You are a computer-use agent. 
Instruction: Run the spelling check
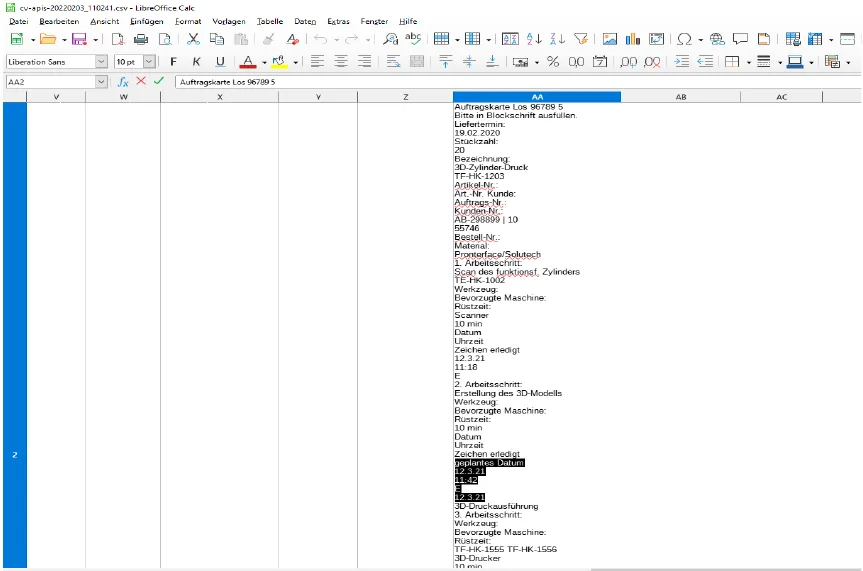click(413, 39)
